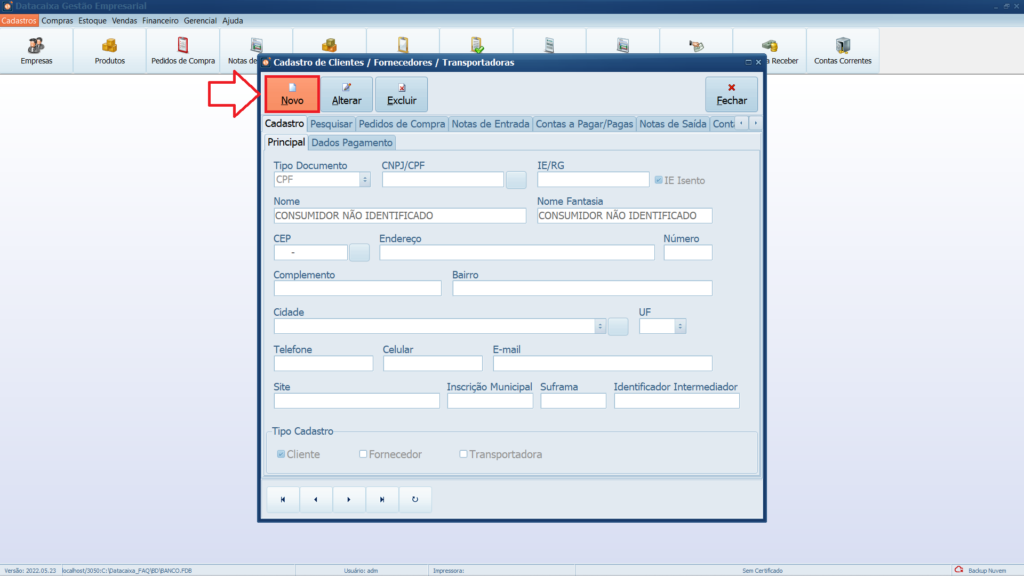Click the Excluir delete button

(x=401, y=94)
